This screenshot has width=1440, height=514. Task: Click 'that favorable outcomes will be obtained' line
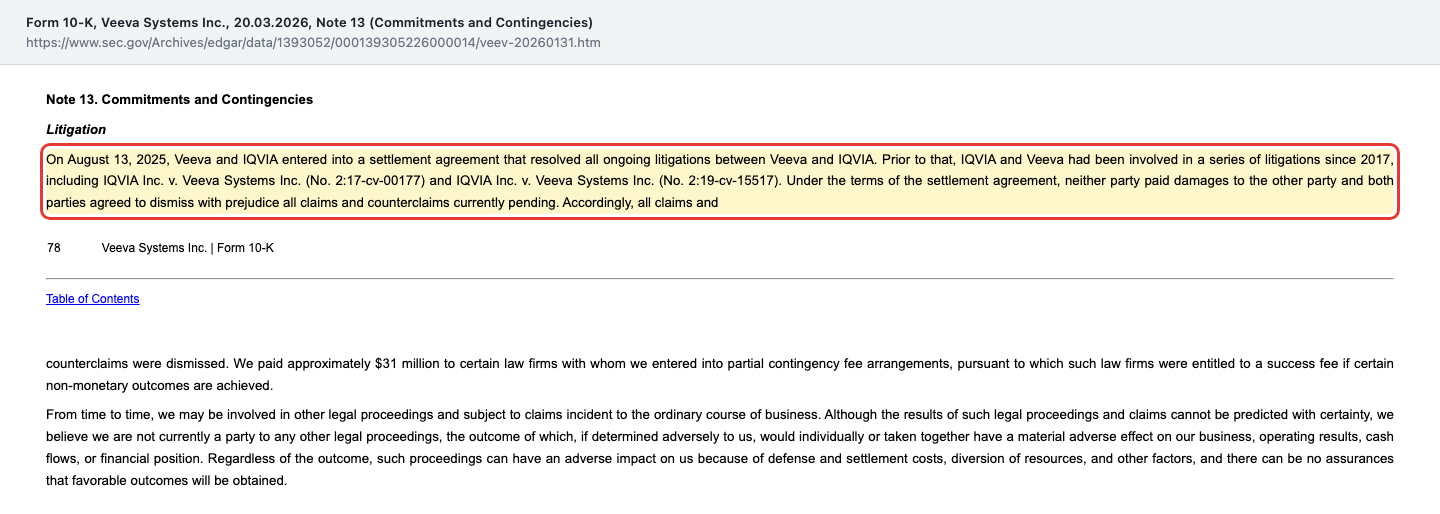point(167,481)
